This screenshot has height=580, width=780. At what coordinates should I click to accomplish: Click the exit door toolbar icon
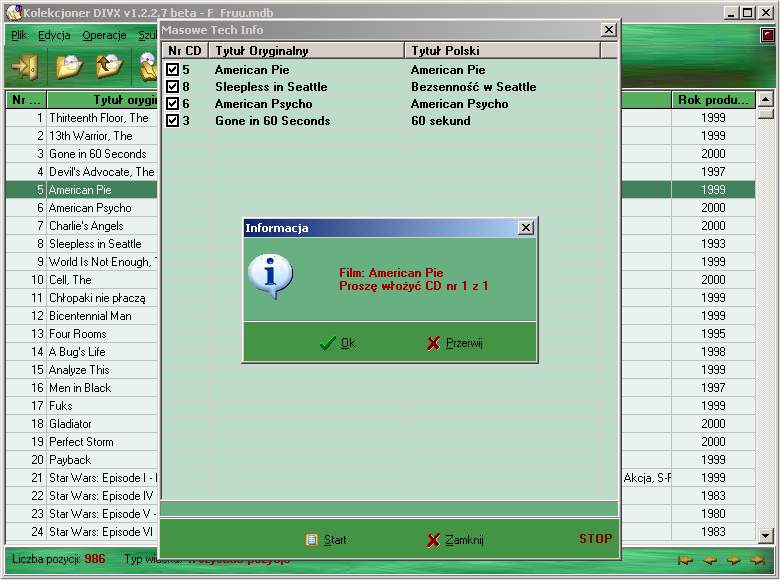click(x=23, y=66)
